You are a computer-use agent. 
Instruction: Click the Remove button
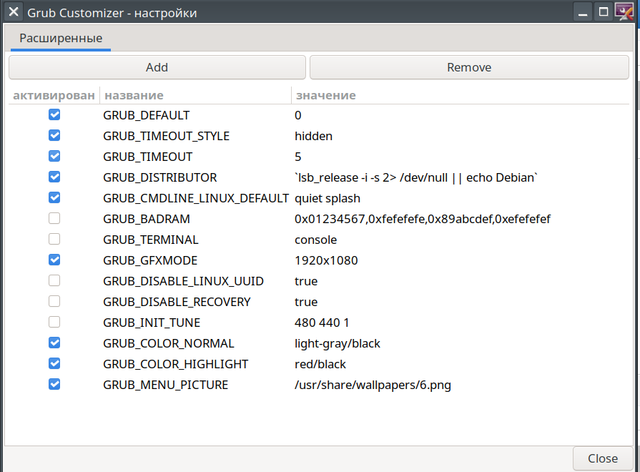469,67
